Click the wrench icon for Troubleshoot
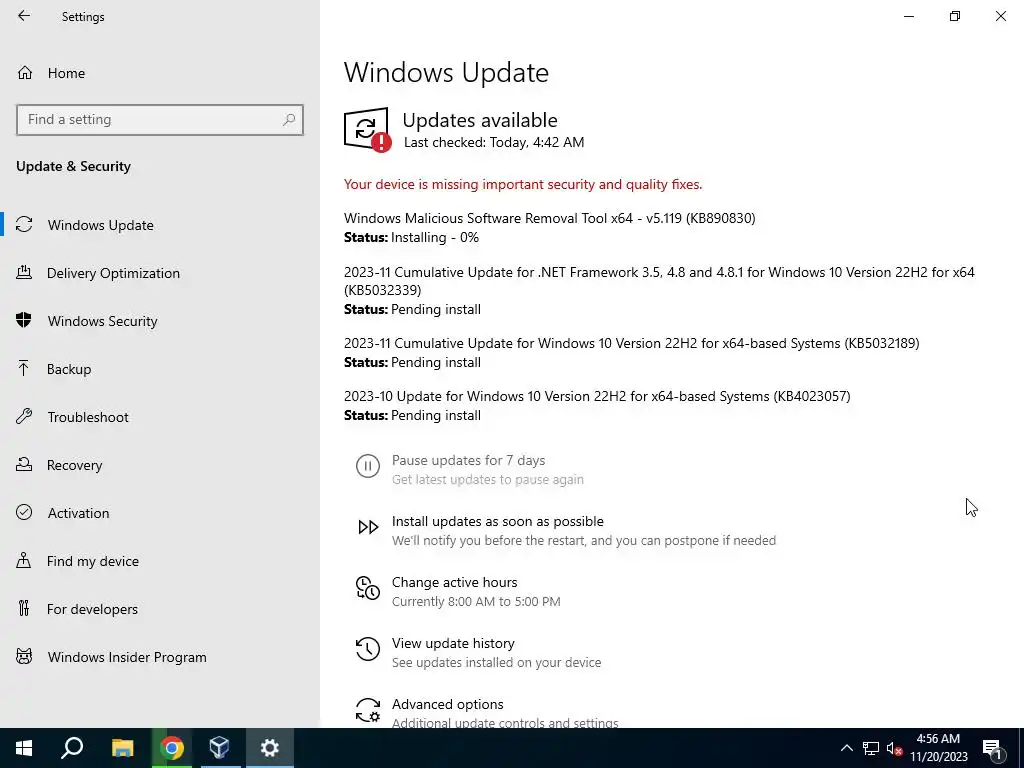This screenshot has width=1024, height=768. click(x=24, y=416)
